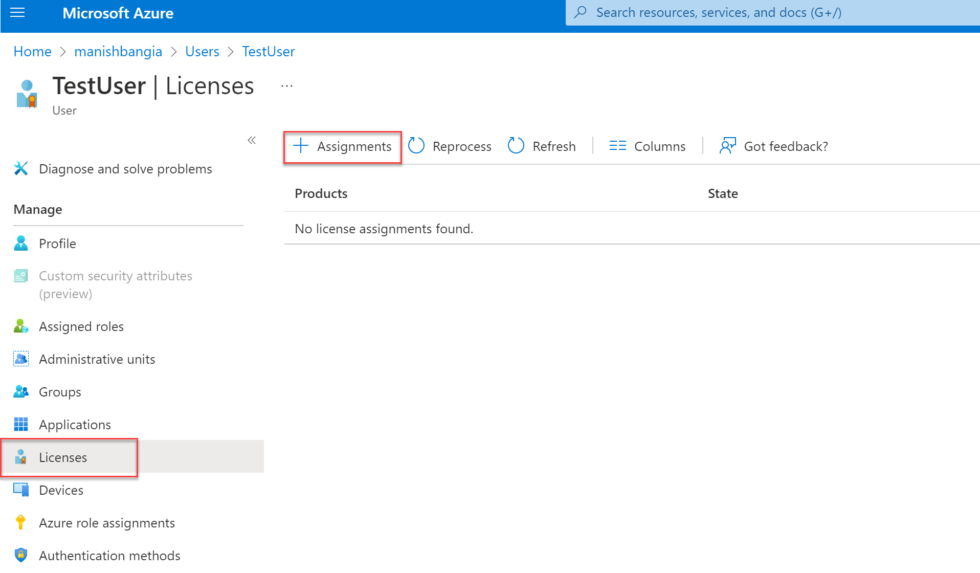Open the Devices section
Image resolution: width=980 pixels, height=573 pixels.
pyautogui.click(x=61, y=490)
